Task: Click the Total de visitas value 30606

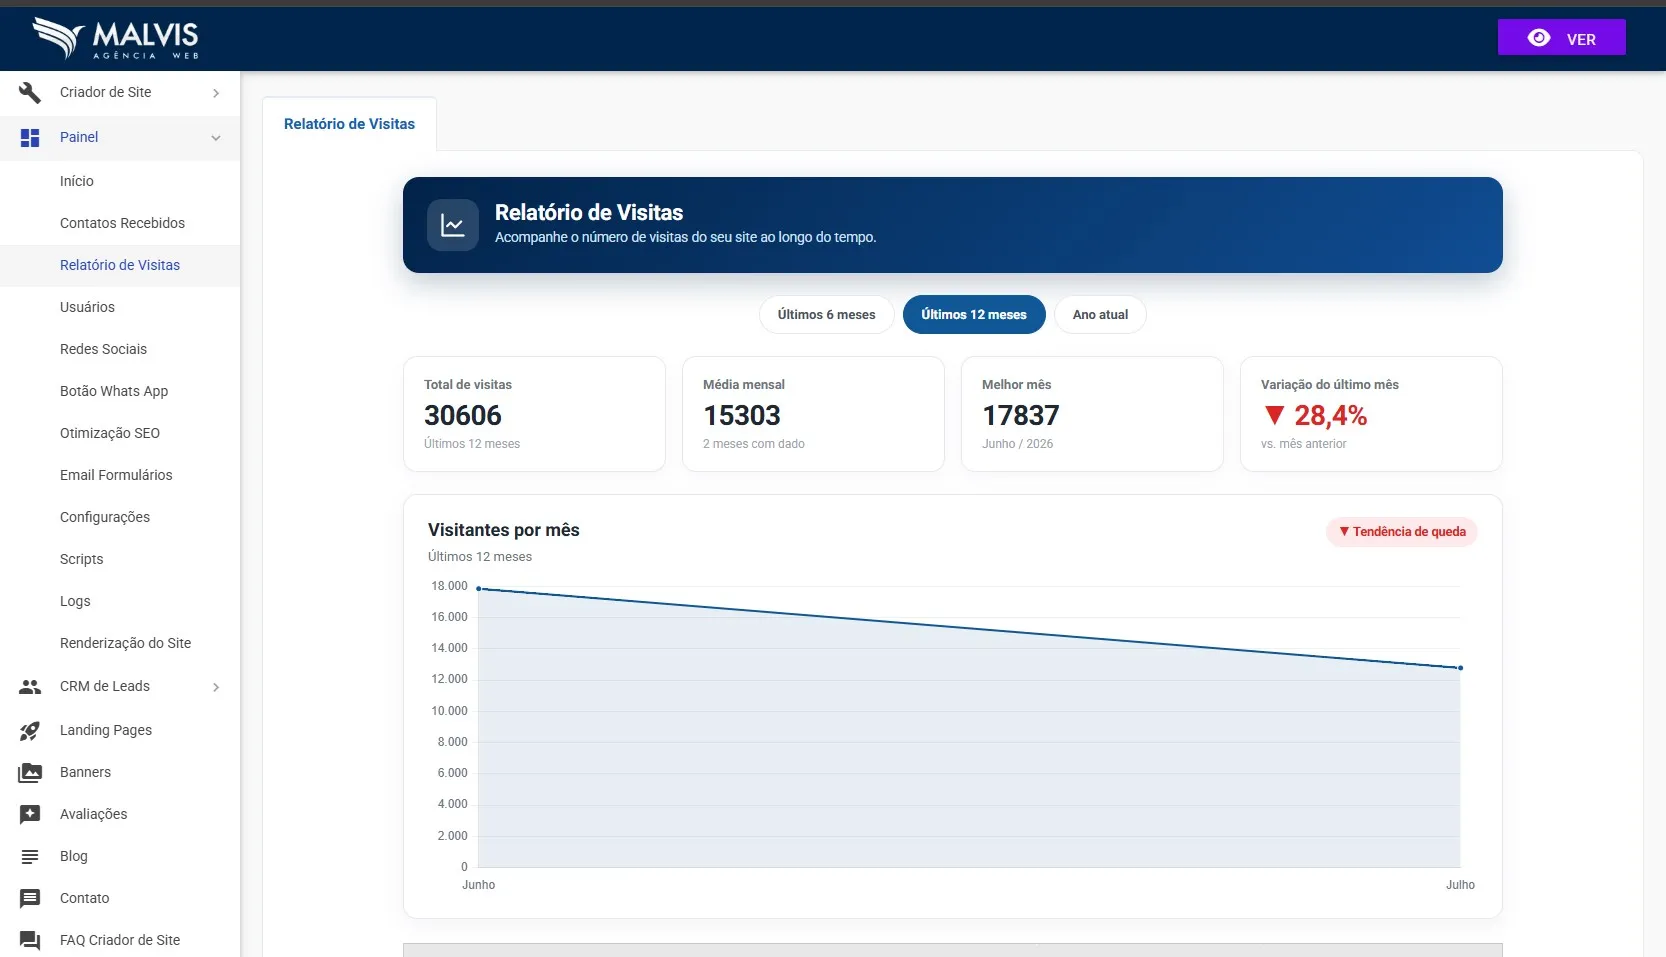Action: pos(463,415)
